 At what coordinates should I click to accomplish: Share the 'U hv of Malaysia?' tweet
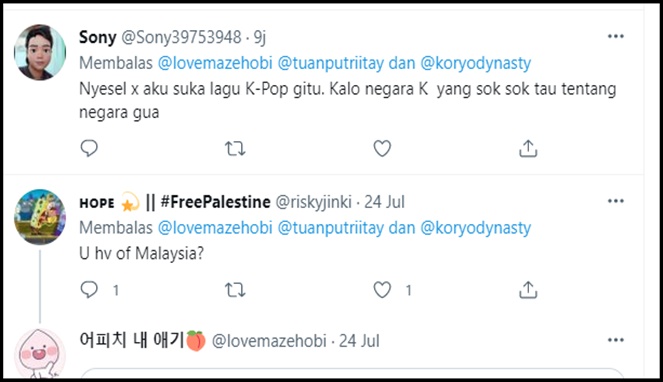click(528, 290)
